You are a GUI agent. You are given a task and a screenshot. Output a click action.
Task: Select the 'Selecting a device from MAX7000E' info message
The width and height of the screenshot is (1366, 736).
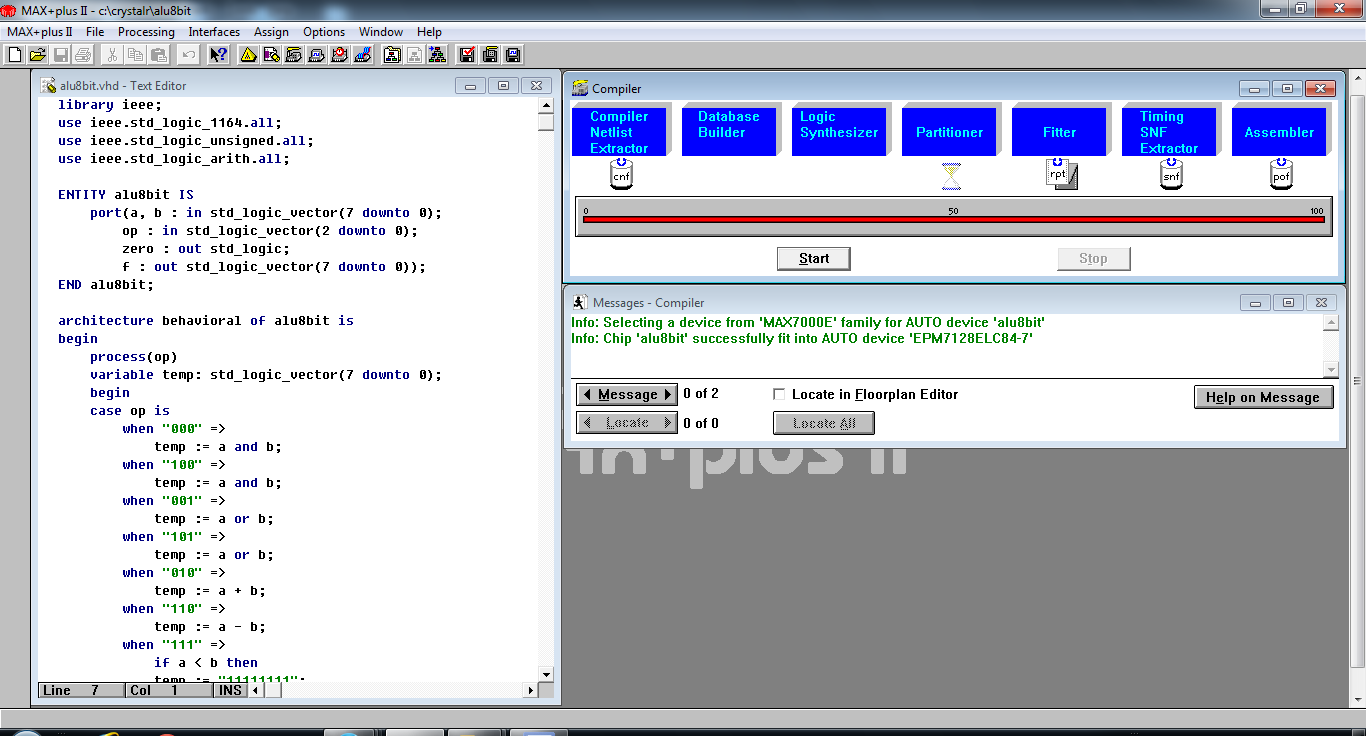pyautogui.click(x=808, y=322)
